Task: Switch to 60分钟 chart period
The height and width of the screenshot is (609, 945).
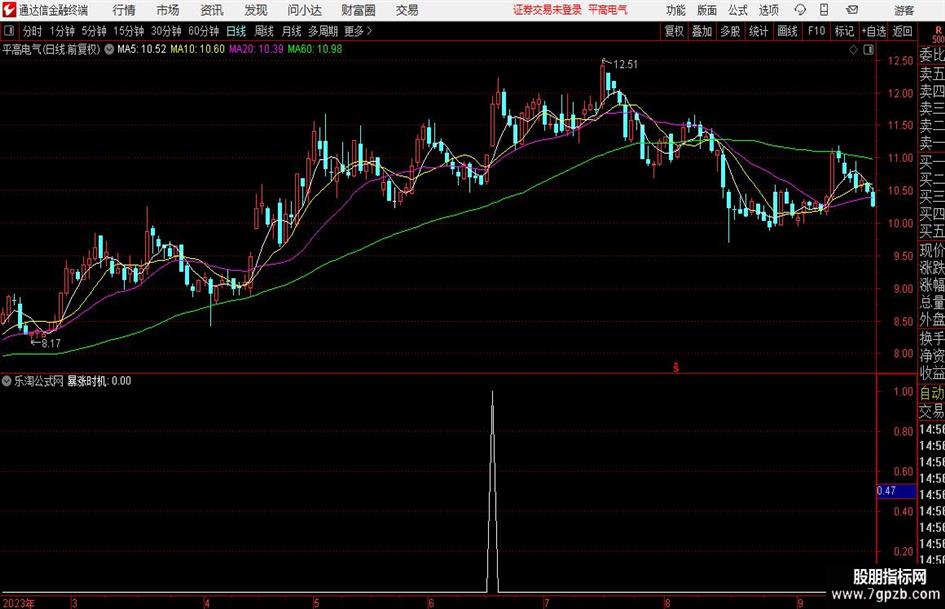Action: pos(204,31)
